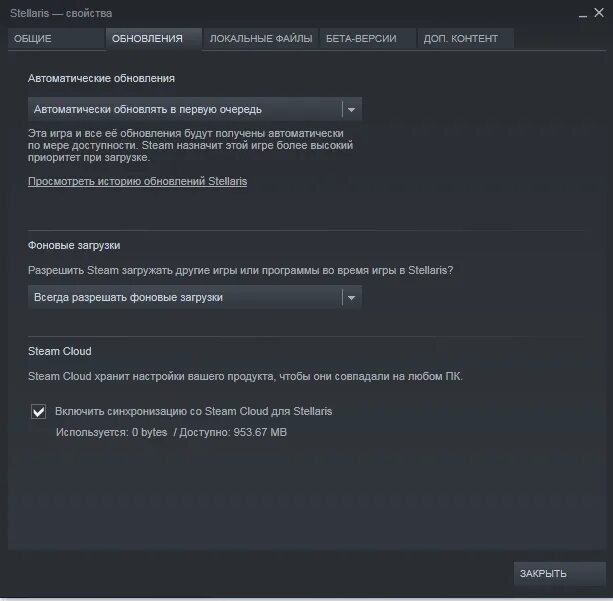613x601 pixels.
Task: Toggle the Steam Cloud sync checkbox
Action: click(38, 411)
